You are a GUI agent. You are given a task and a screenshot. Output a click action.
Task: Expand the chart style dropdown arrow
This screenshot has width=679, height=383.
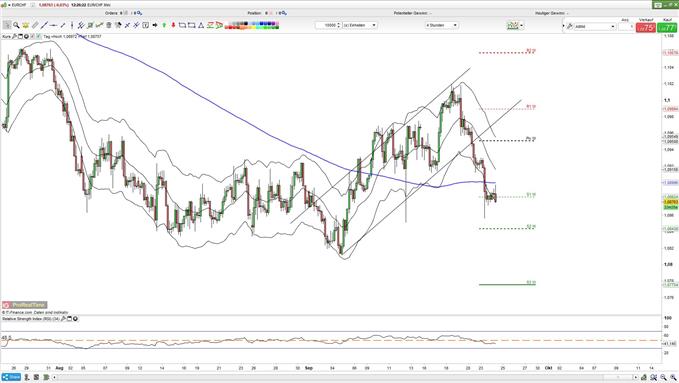[x=521, y=25]
